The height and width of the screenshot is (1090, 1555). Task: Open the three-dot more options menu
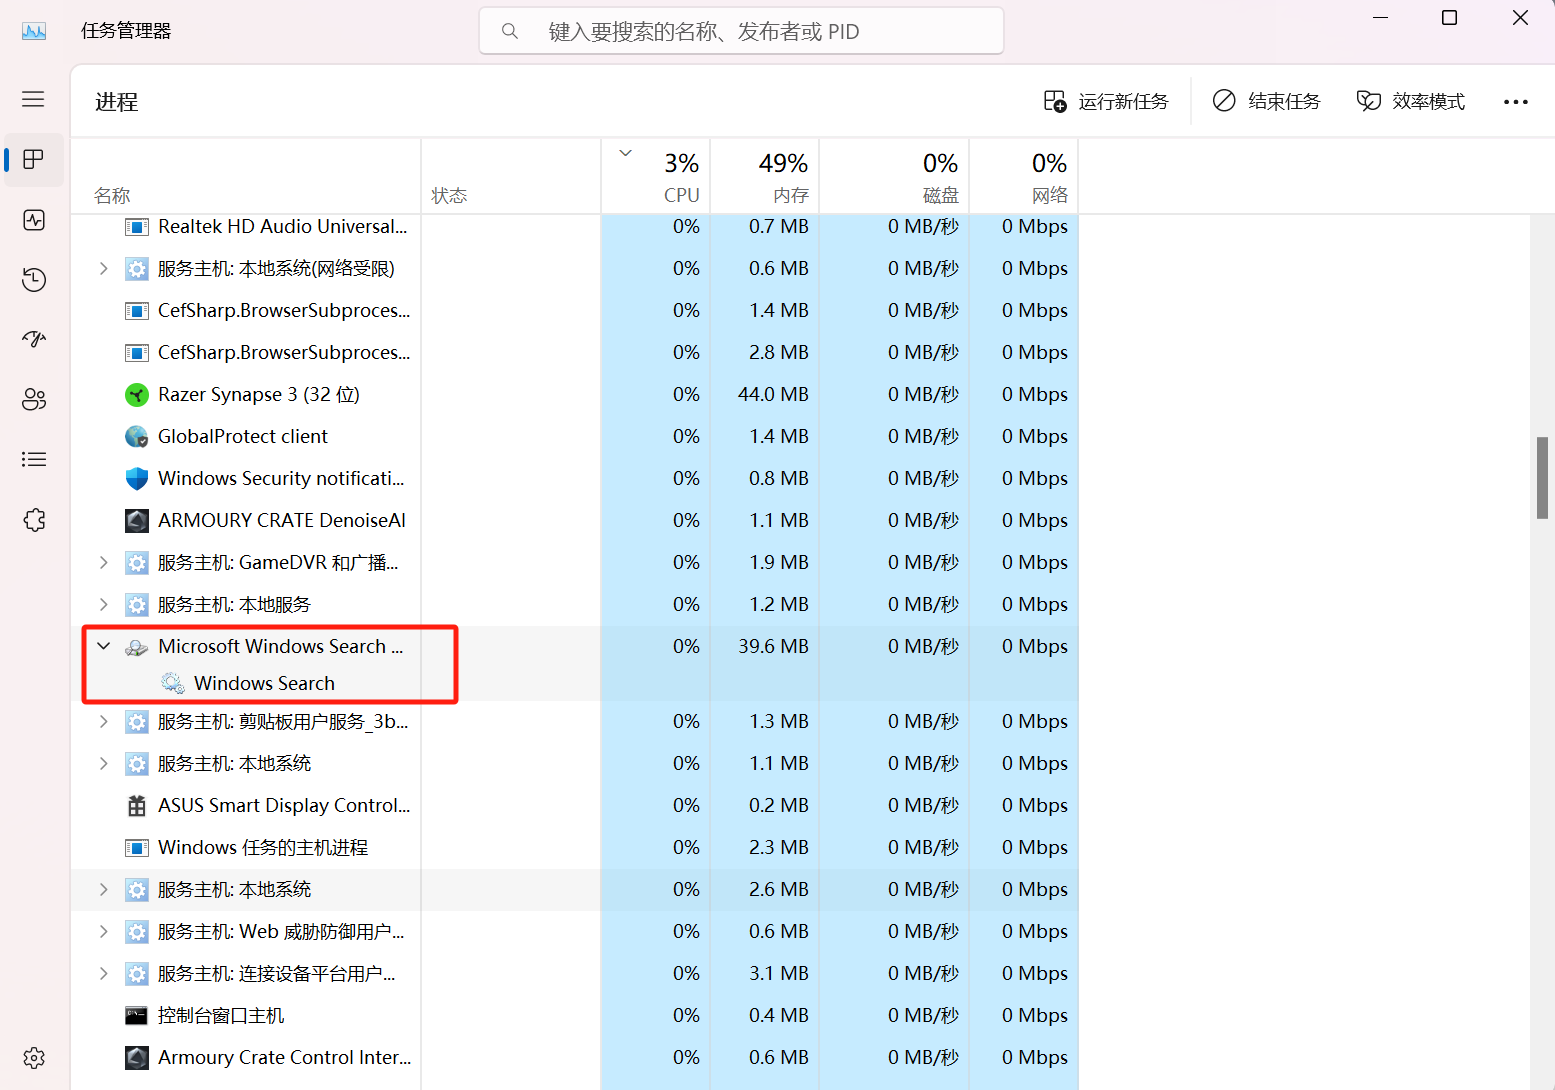pyautogui.click(x=1516, y=102)
